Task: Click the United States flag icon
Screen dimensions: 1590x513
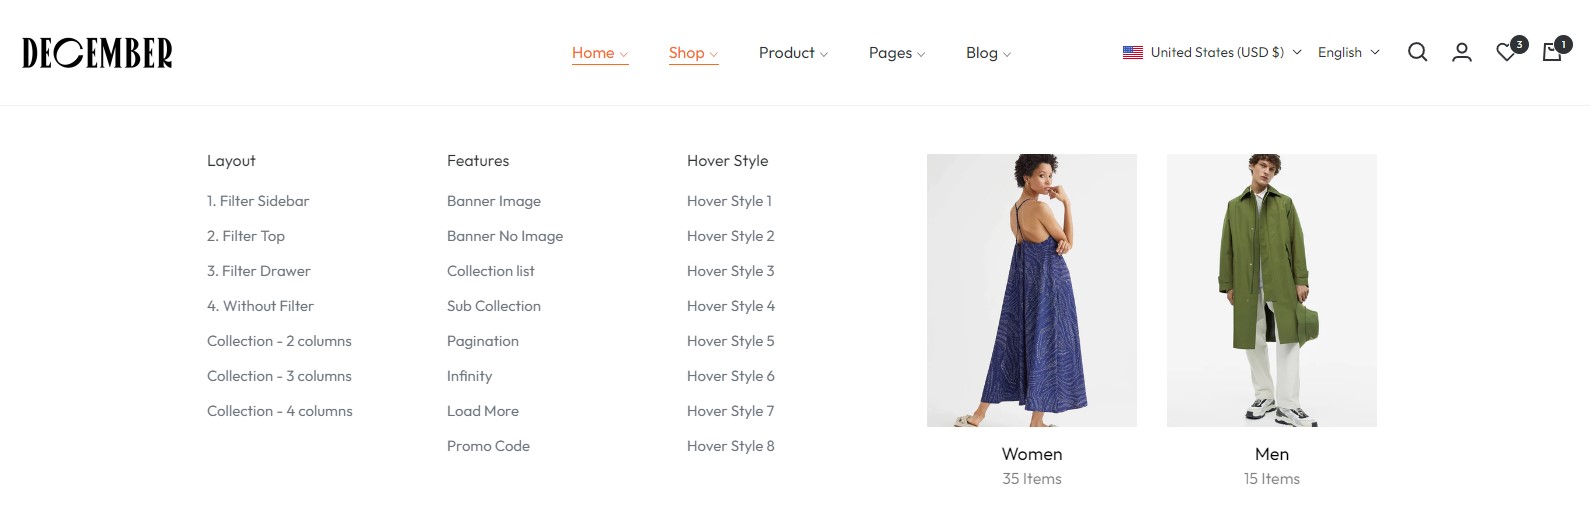Action: click(x=1132, y=52)
